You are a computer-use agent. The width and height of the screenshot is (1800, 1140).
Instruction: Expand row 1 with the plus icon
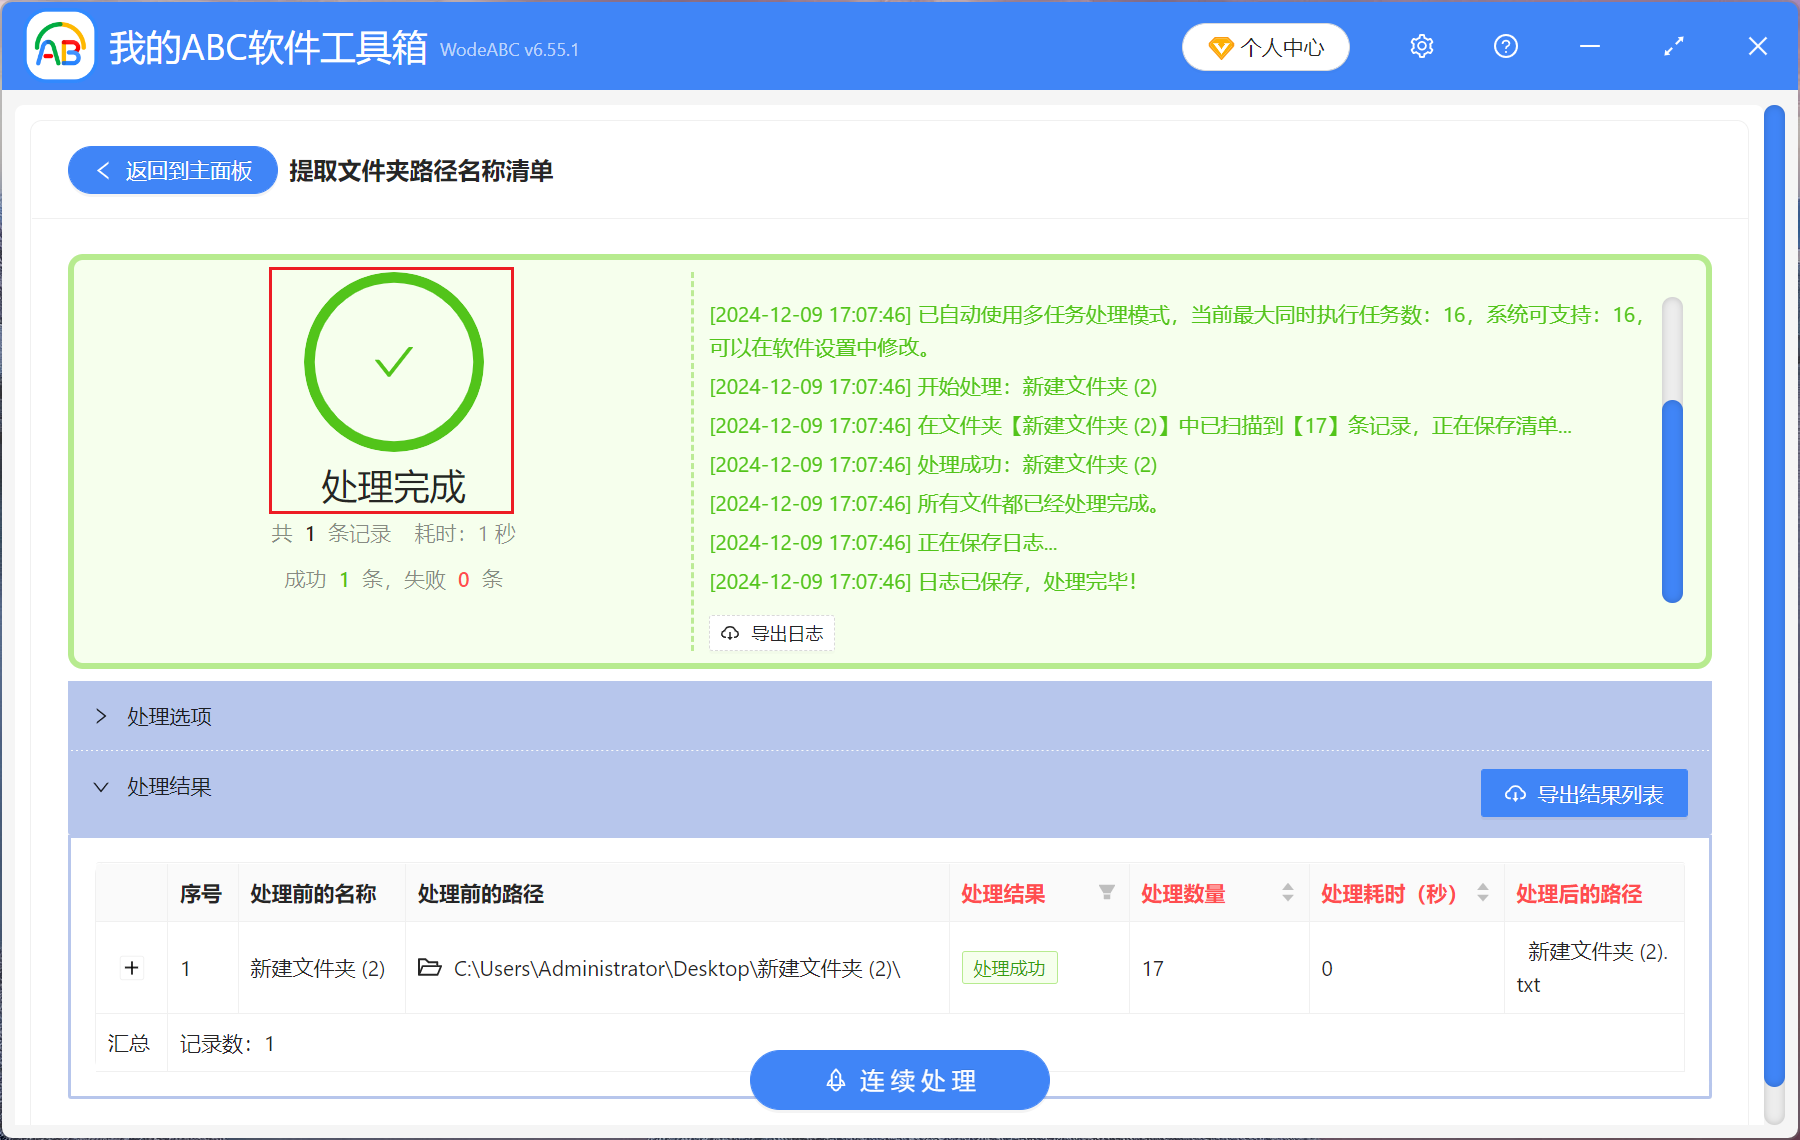[131, 968]
